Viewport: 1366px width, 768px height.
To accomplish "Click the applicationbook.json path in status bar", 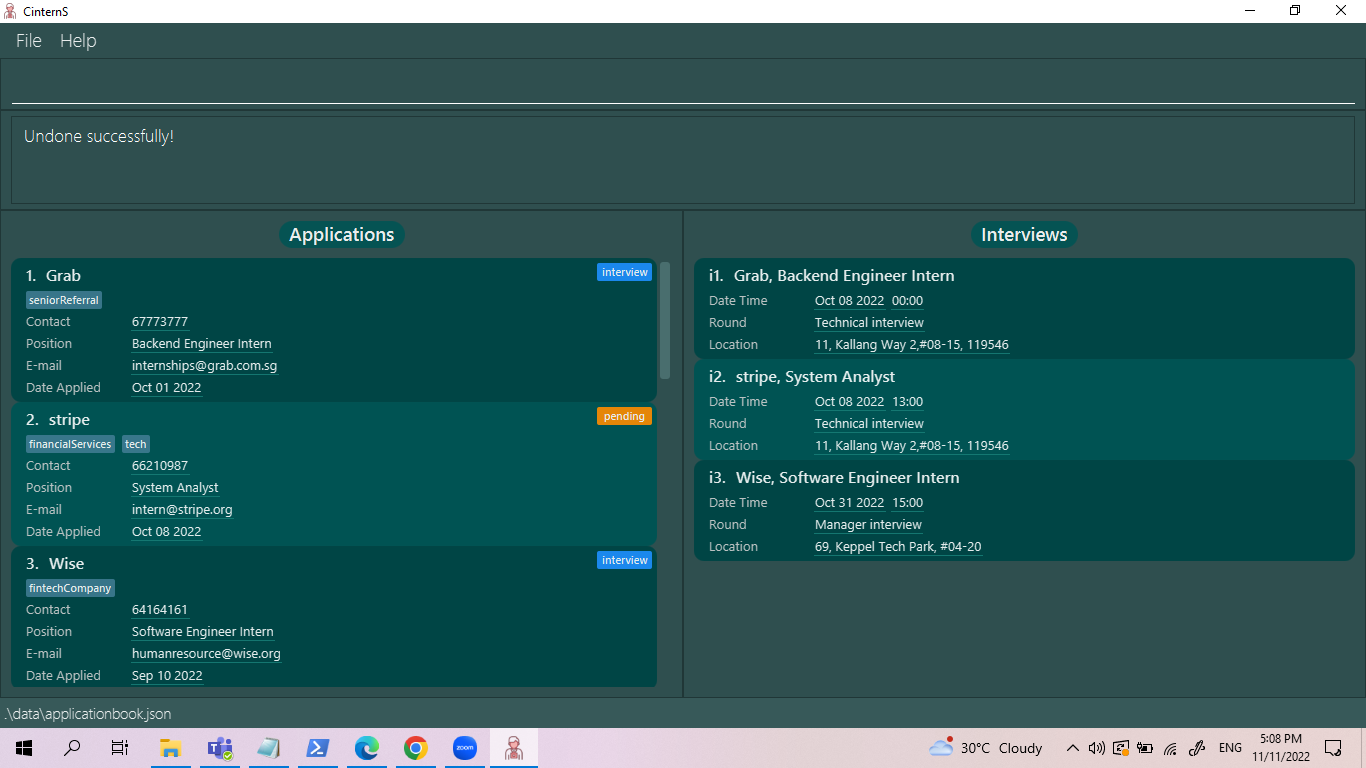I will [88, 714].
